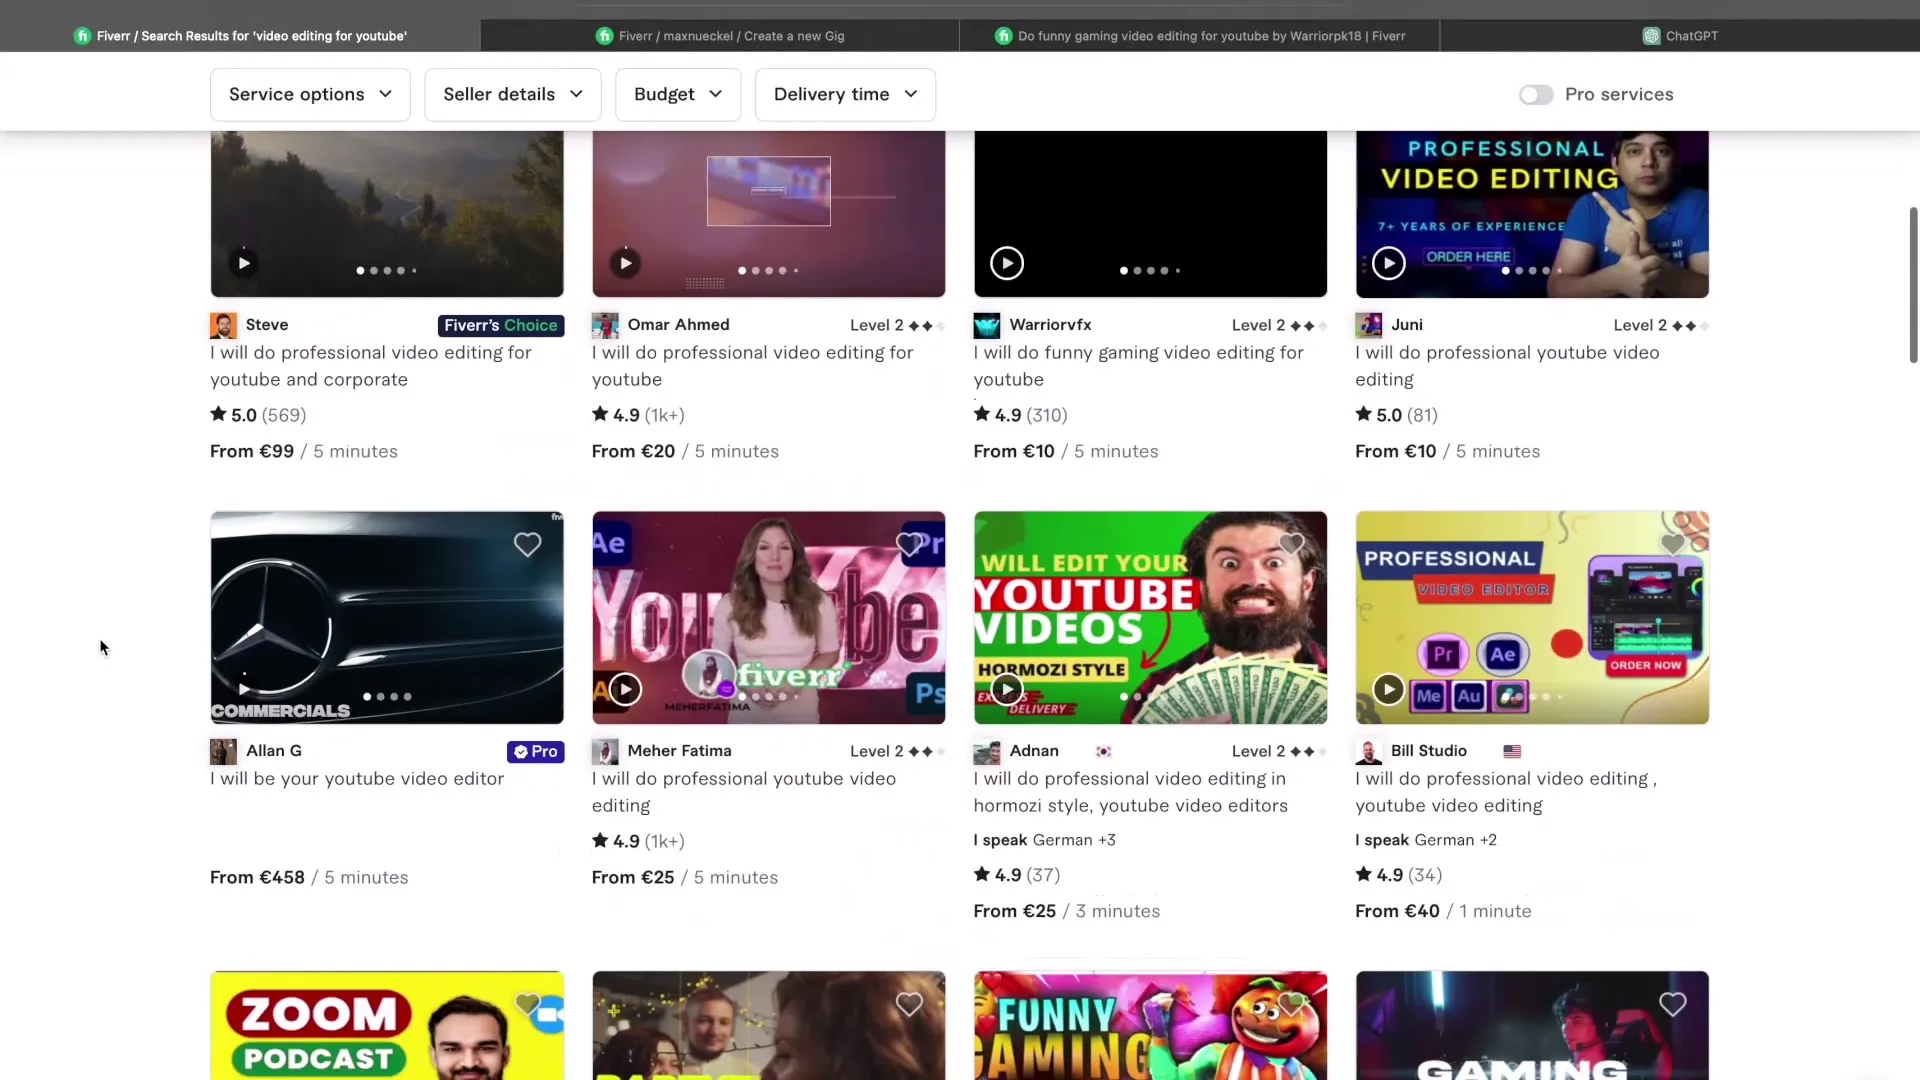The height and width of the screenshot is (1080, 1920).
Task: Open the Budget filter dropdown
Action: (678, 94)
